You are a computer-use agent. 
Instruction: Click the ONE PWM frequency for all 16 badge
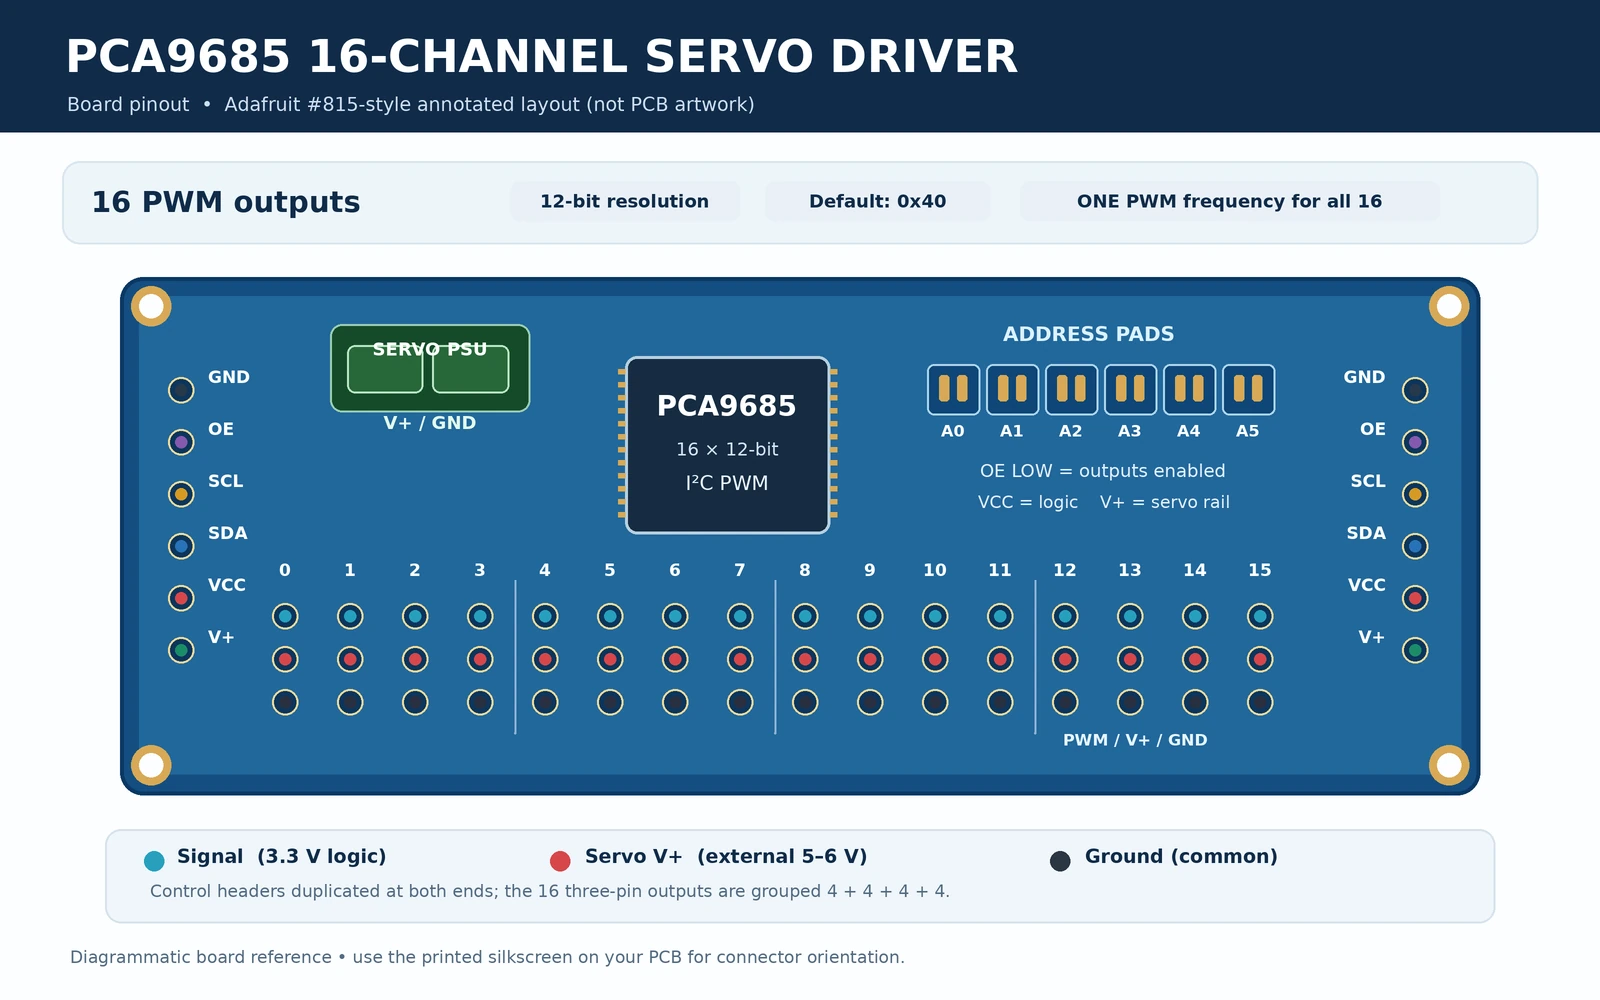pos(1230,201)
